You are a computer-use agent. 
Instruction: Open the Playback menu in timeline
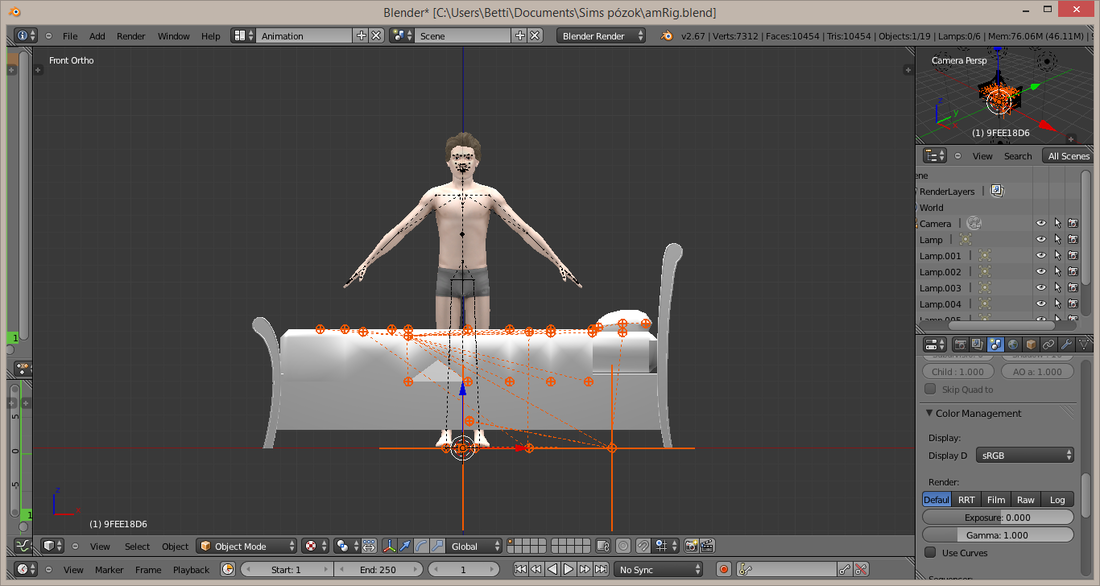point(191,570)
